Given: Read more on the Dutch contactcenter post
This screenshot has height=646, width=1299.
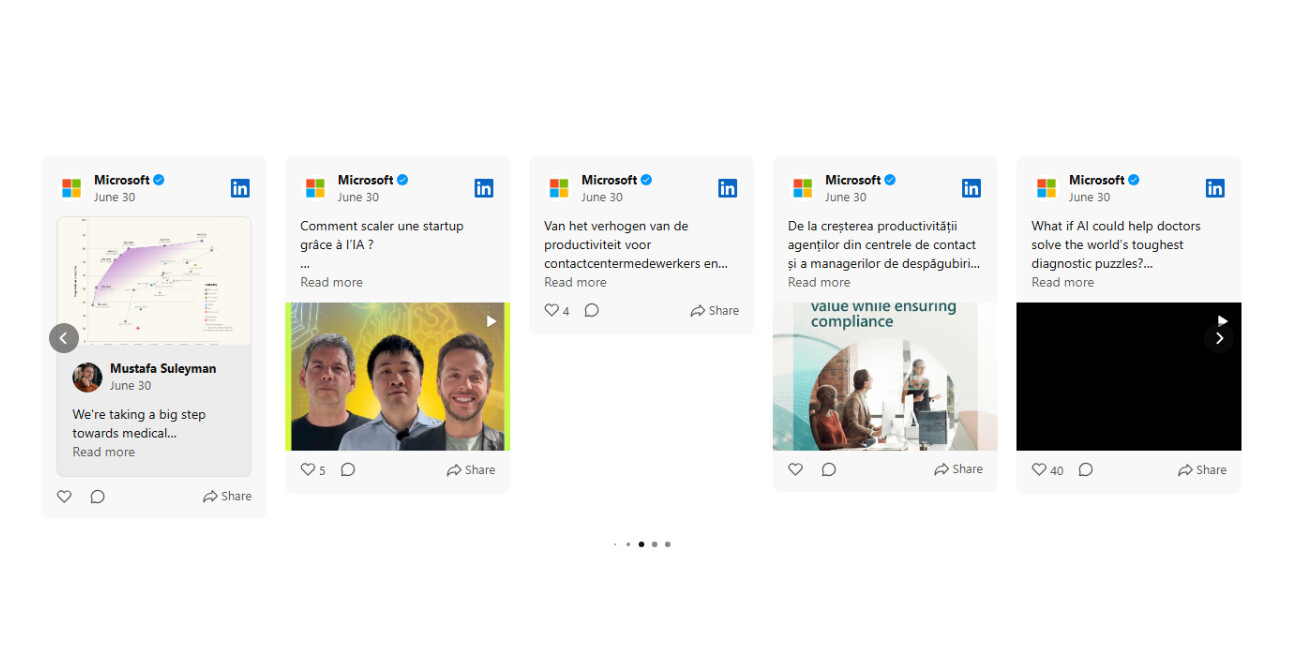Looking at the screenshot, I should click(575, 282).
